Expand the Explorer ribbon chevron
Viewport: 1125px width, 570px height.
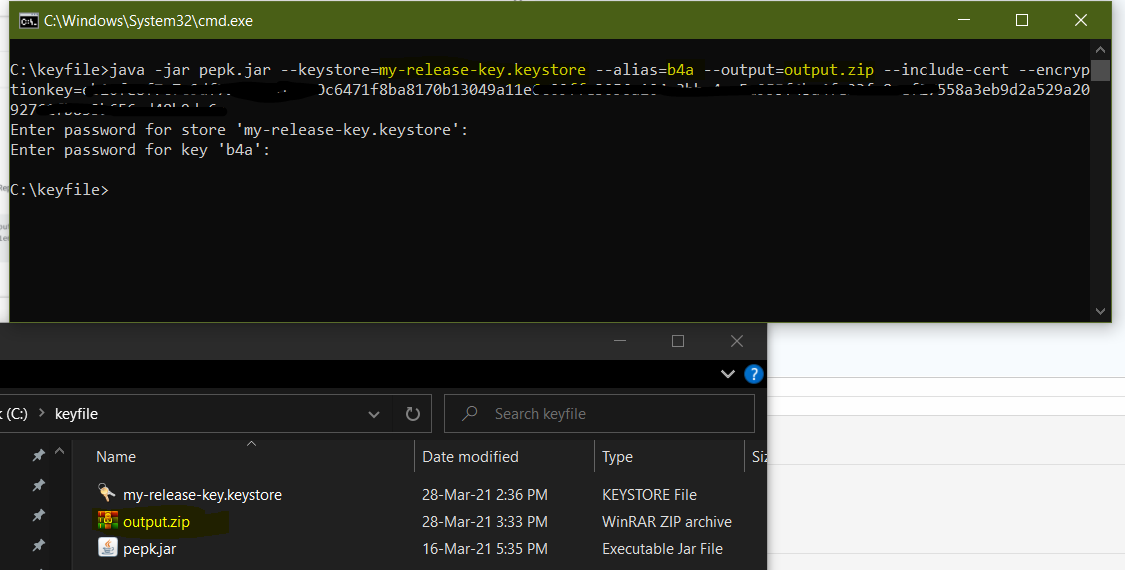[x=728, y=374]
